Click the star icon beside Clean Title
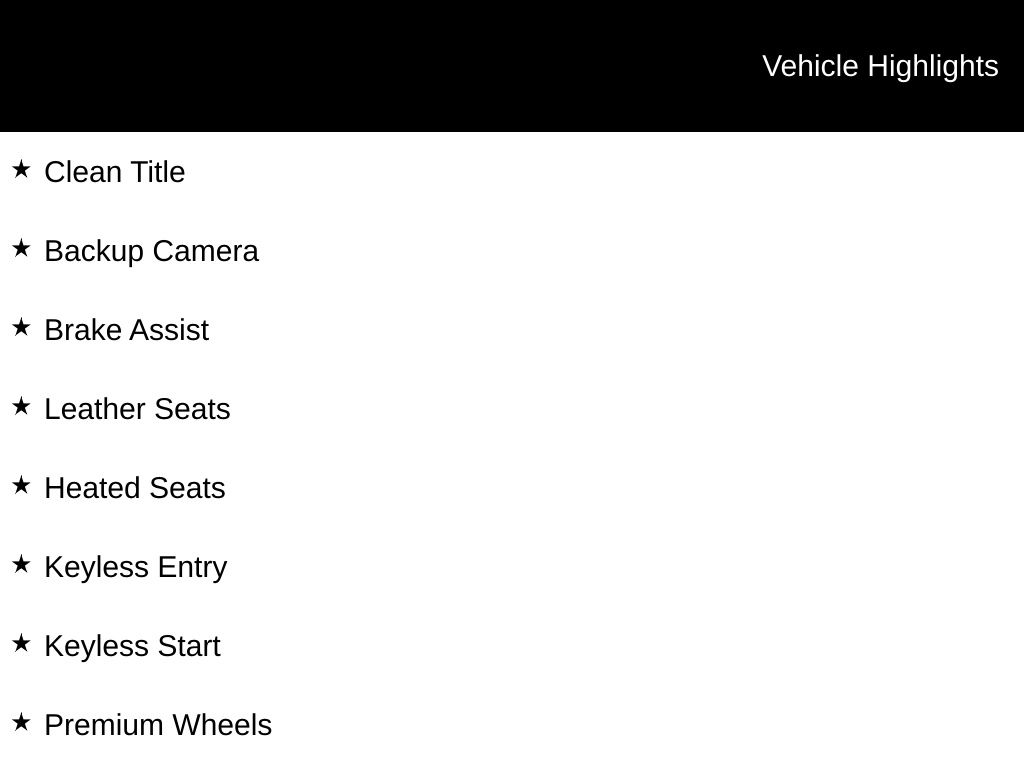 pyautogui.click(x=21, y=170)
